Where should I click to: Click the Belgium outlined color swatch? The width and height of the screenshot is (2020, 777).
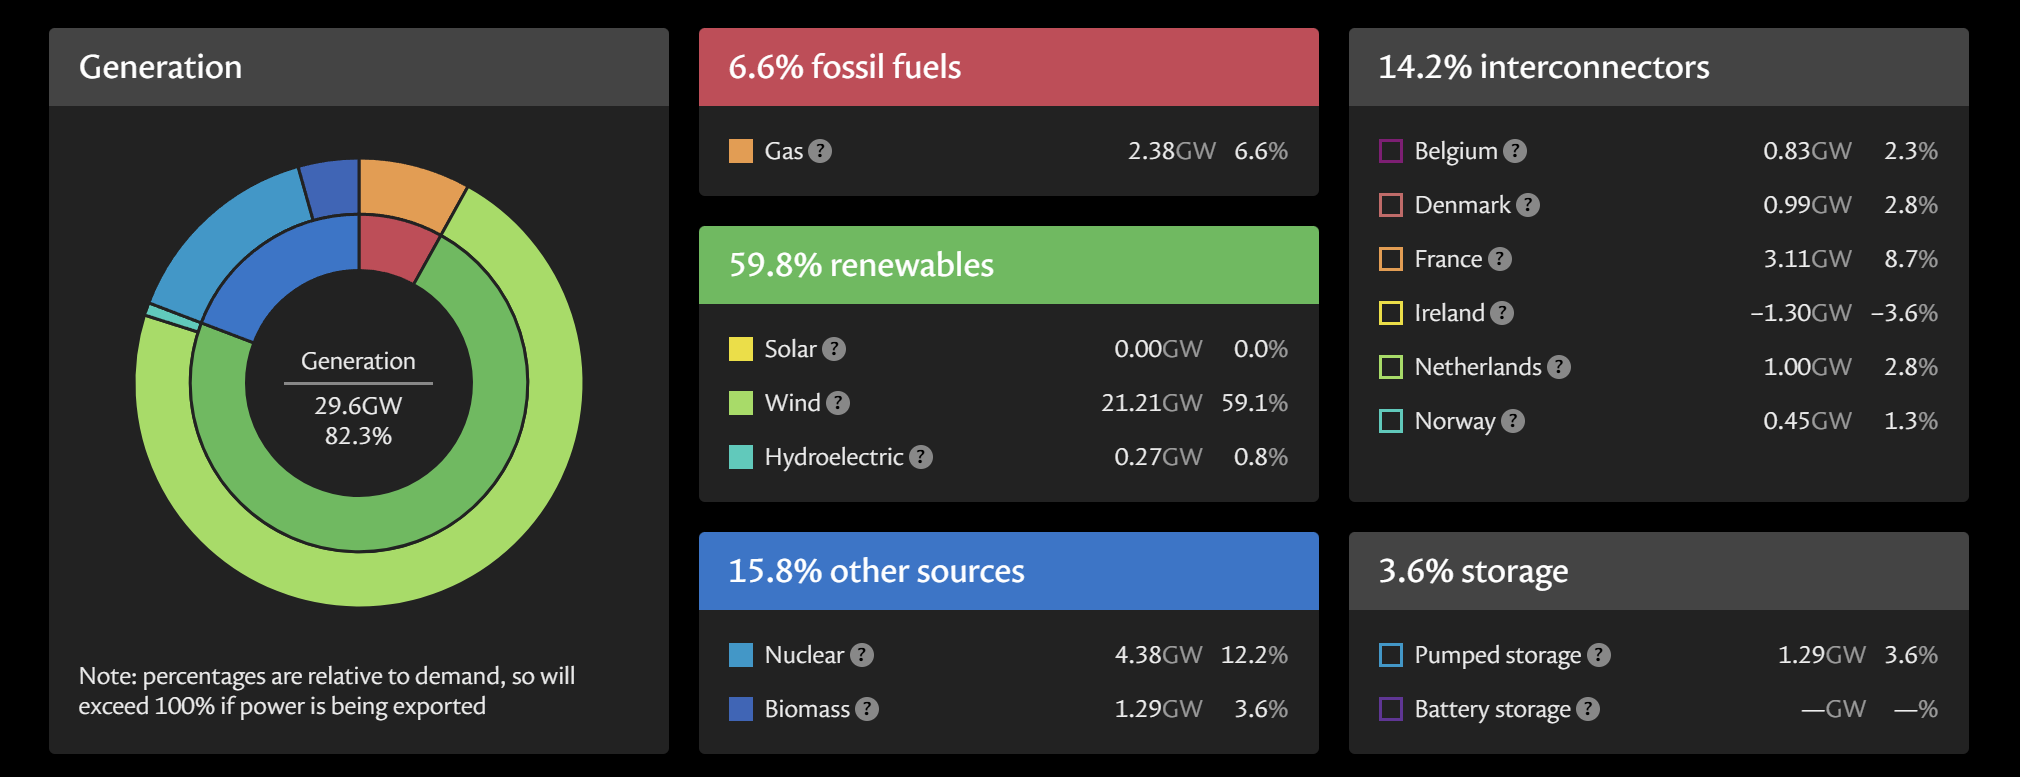1391,151
